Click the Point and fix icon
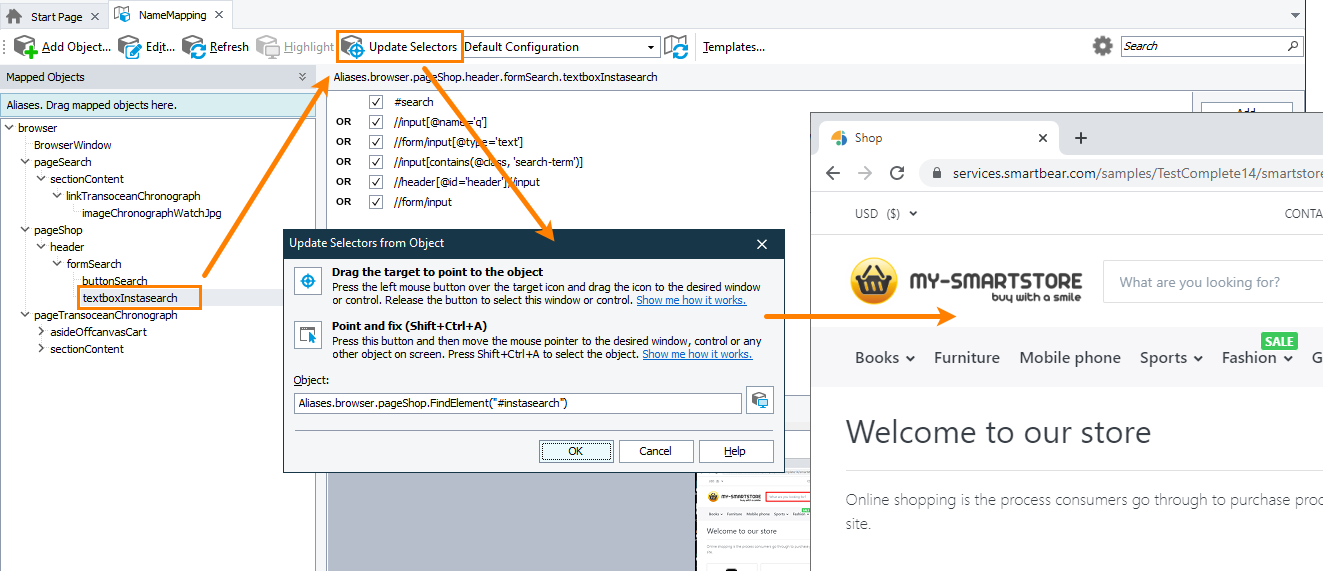Screen dimensions: 1323x571 point(308,336)
